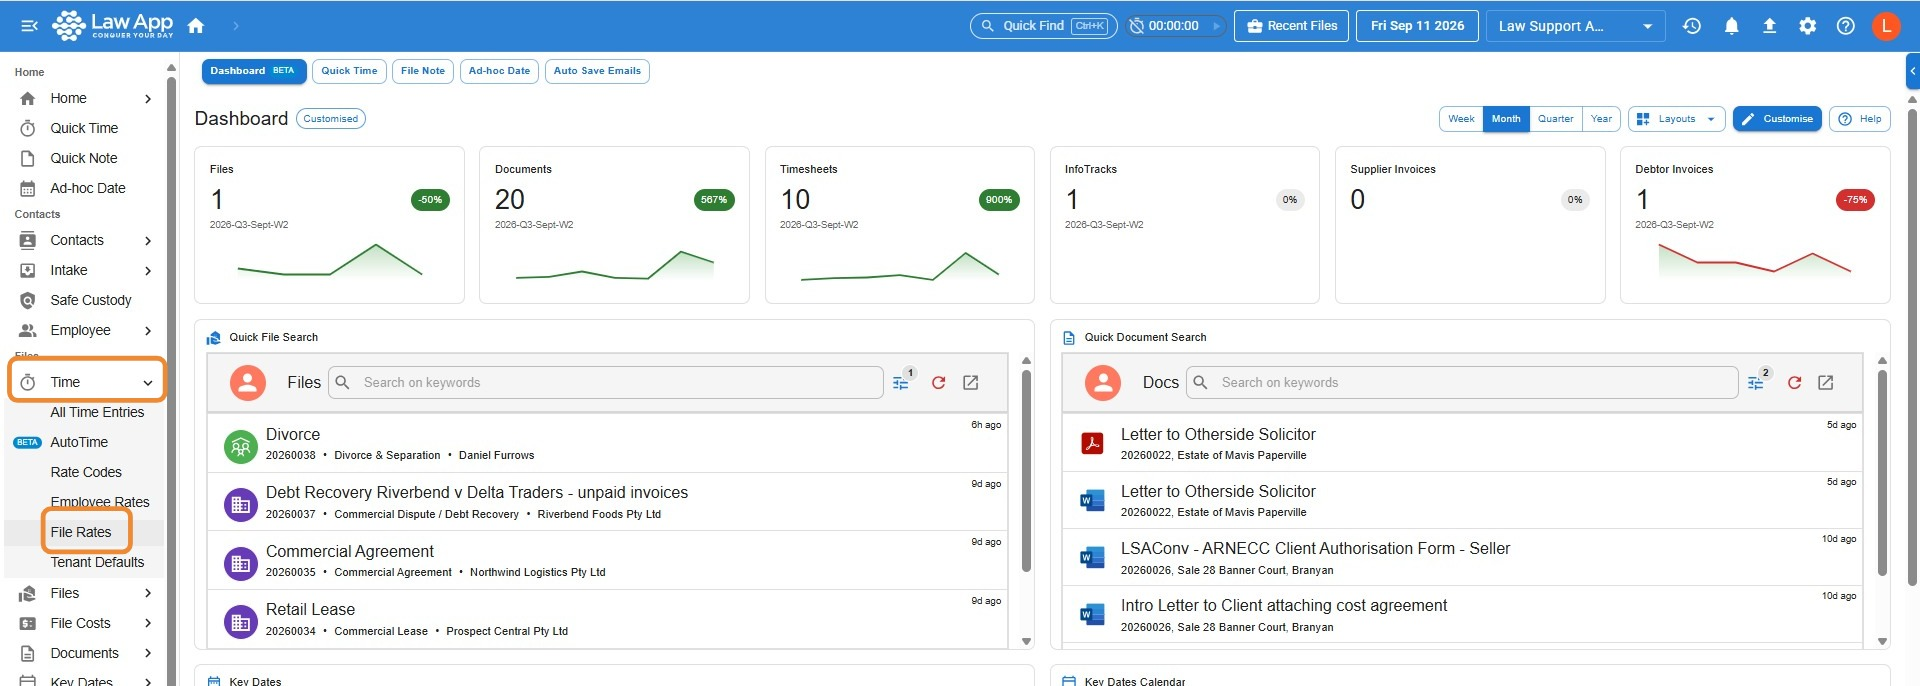Click the Files user avatar icon
The height and width of the screenshot is (686, 1920).
248,383
